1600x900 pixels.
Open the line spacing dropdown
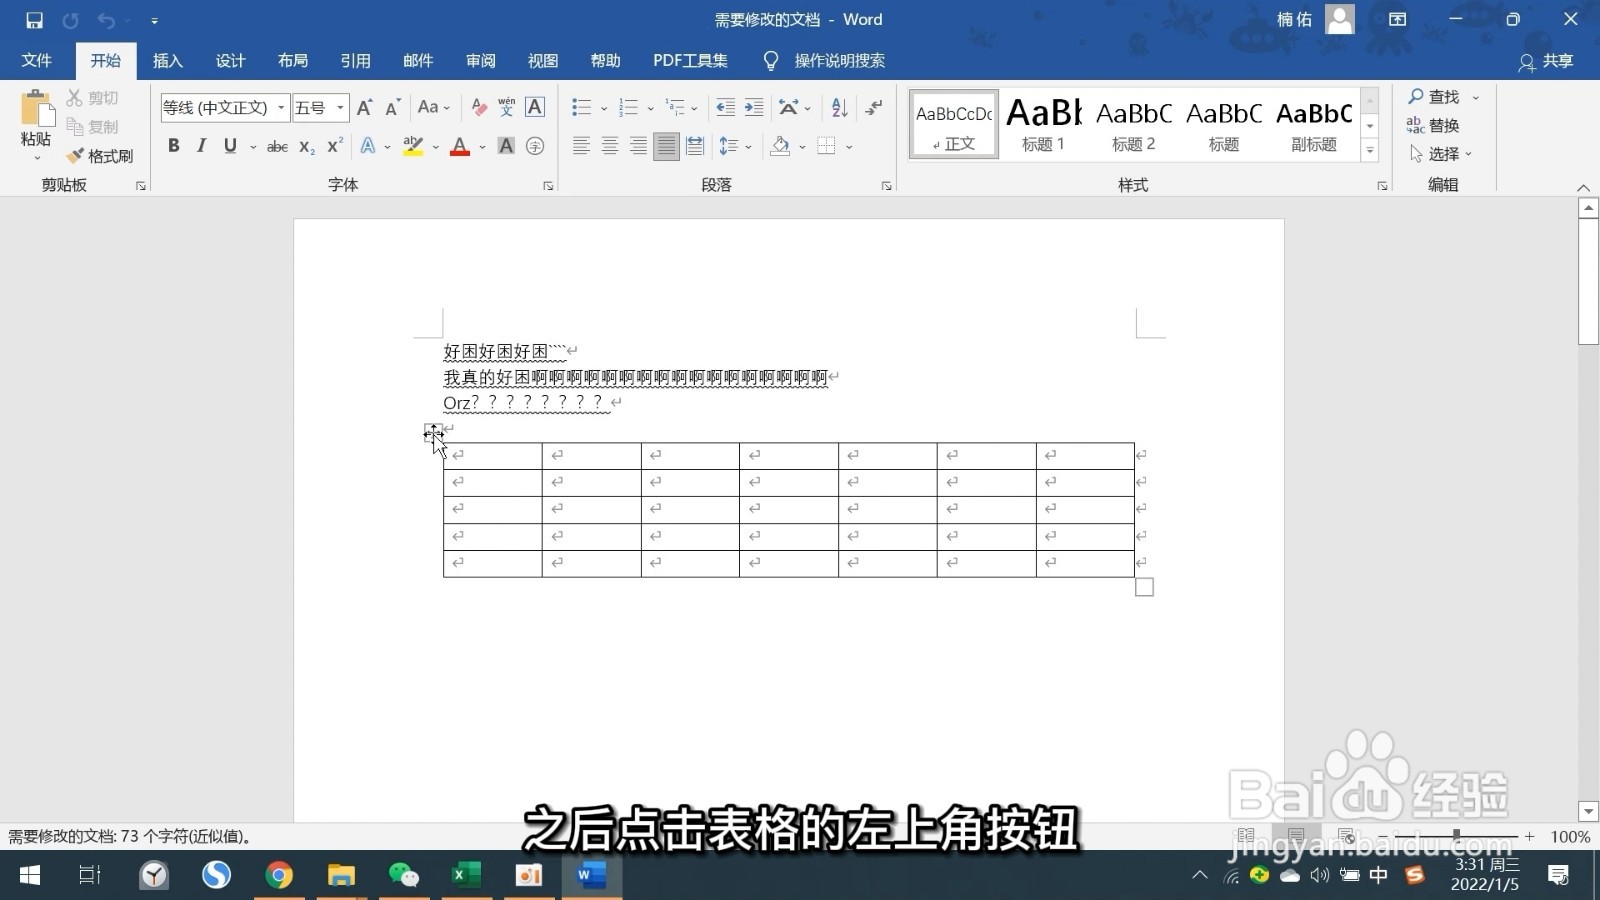(735, 146)
